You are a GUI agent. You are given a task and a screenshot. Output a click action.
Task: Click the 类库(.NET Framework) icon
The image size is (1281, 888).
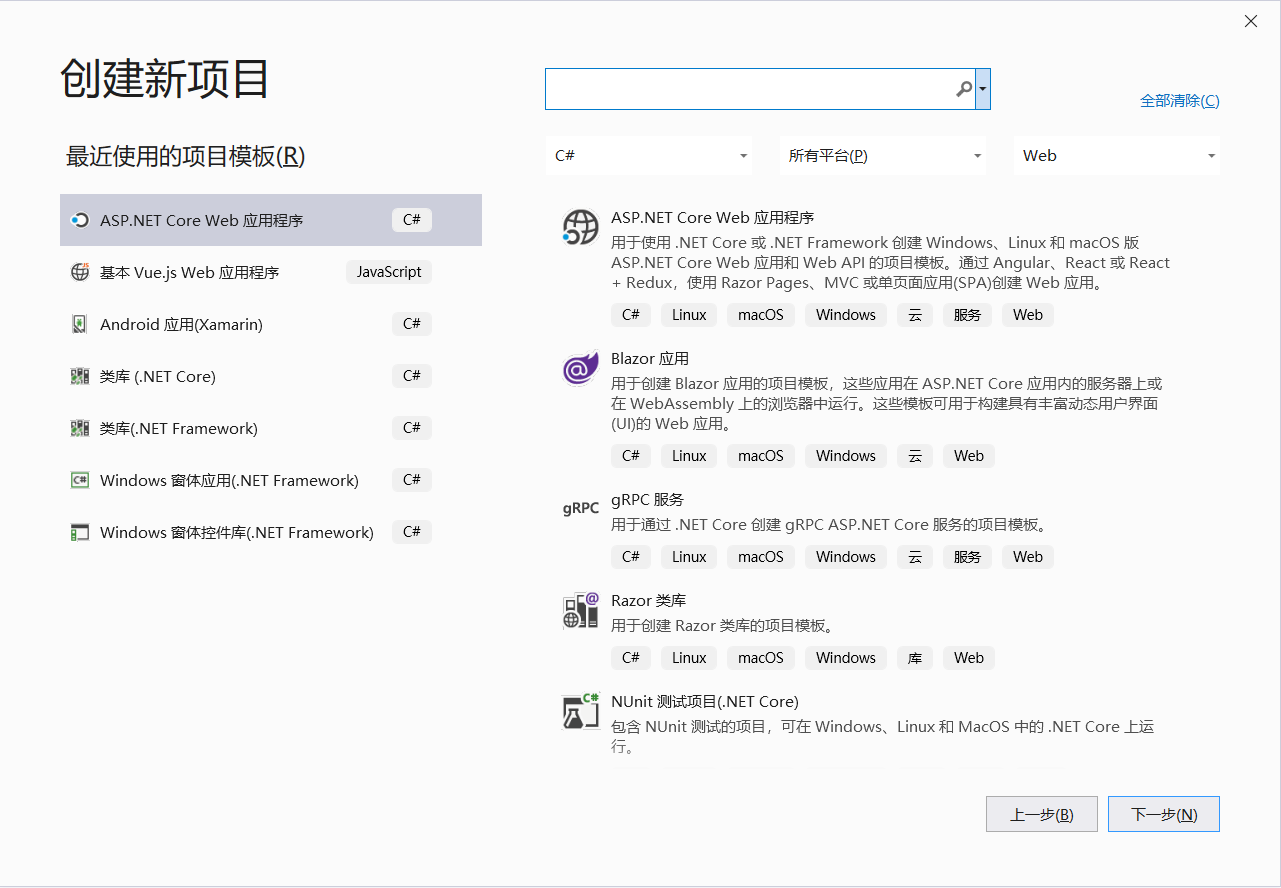[x=80, y=428]
